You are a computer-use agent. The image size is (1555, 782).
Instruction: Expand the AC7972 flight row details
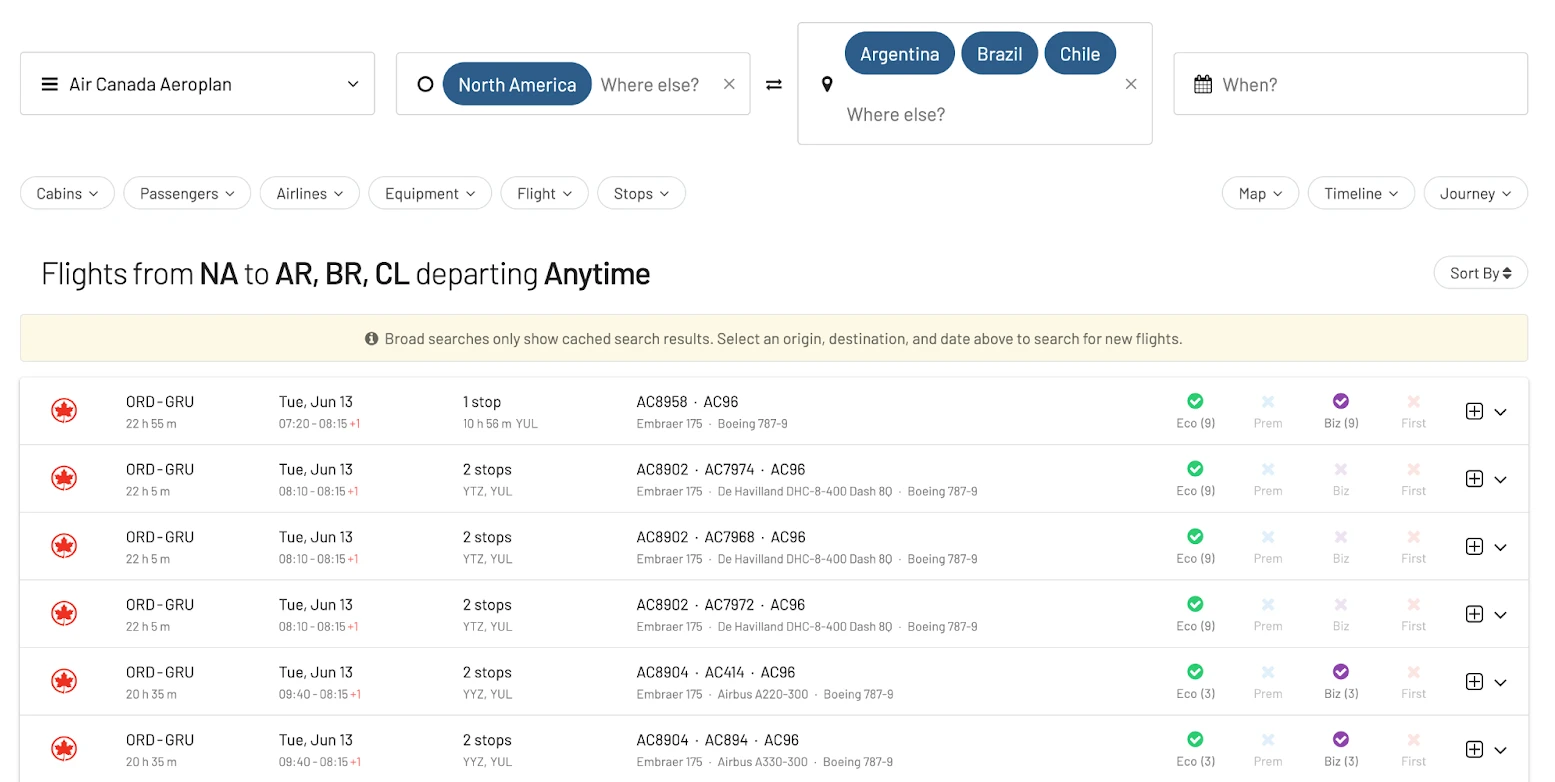(1500, 615)
